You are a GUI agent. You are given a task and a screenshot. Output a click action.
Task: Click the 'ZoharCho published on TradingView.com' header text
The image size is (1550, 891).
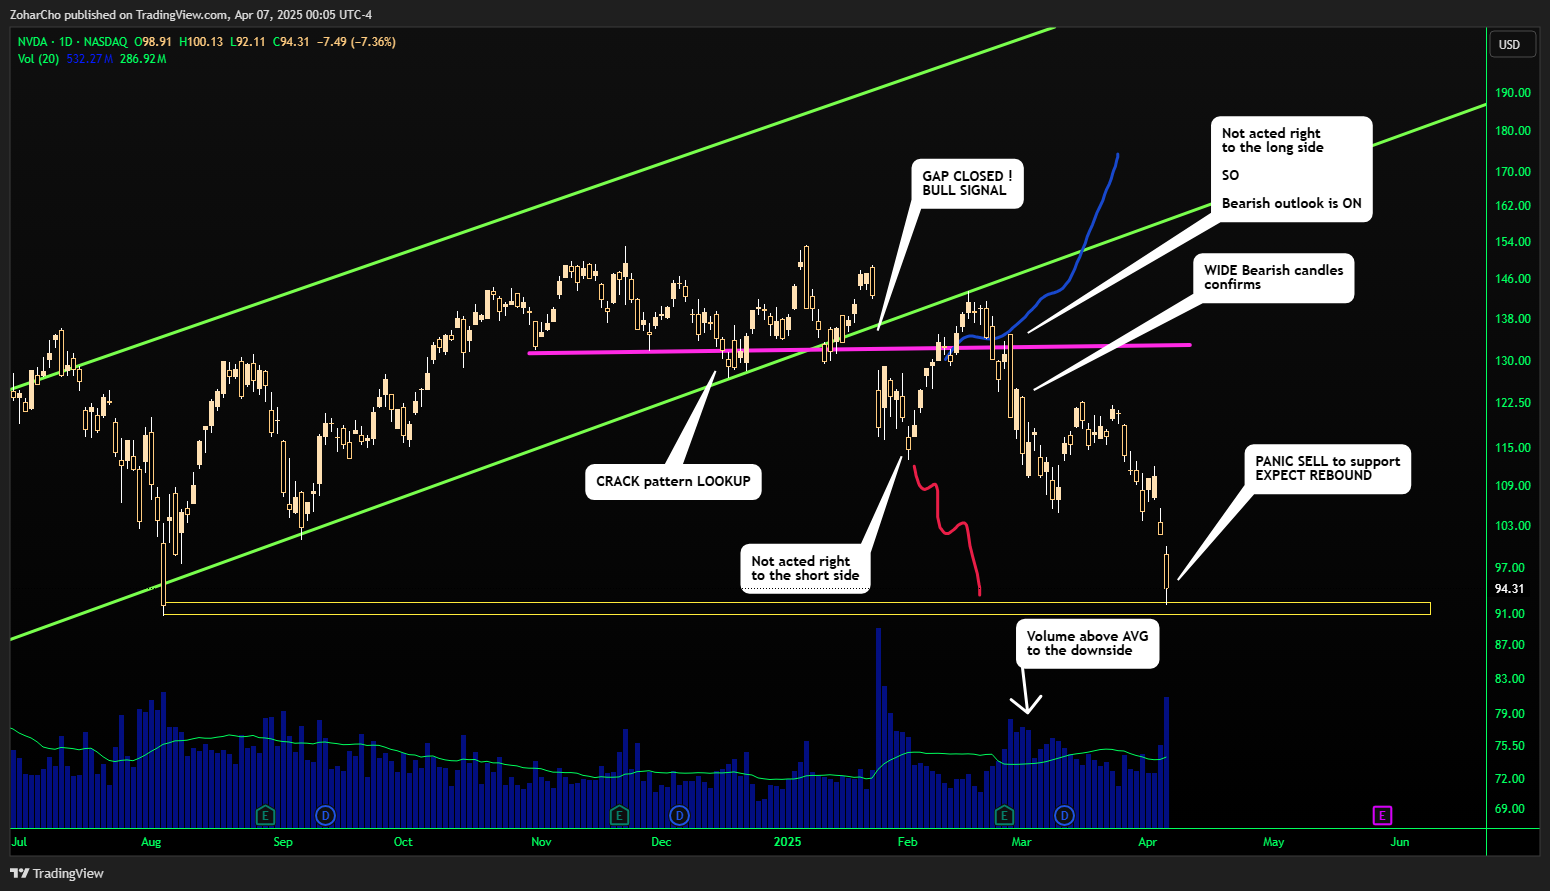119,15
